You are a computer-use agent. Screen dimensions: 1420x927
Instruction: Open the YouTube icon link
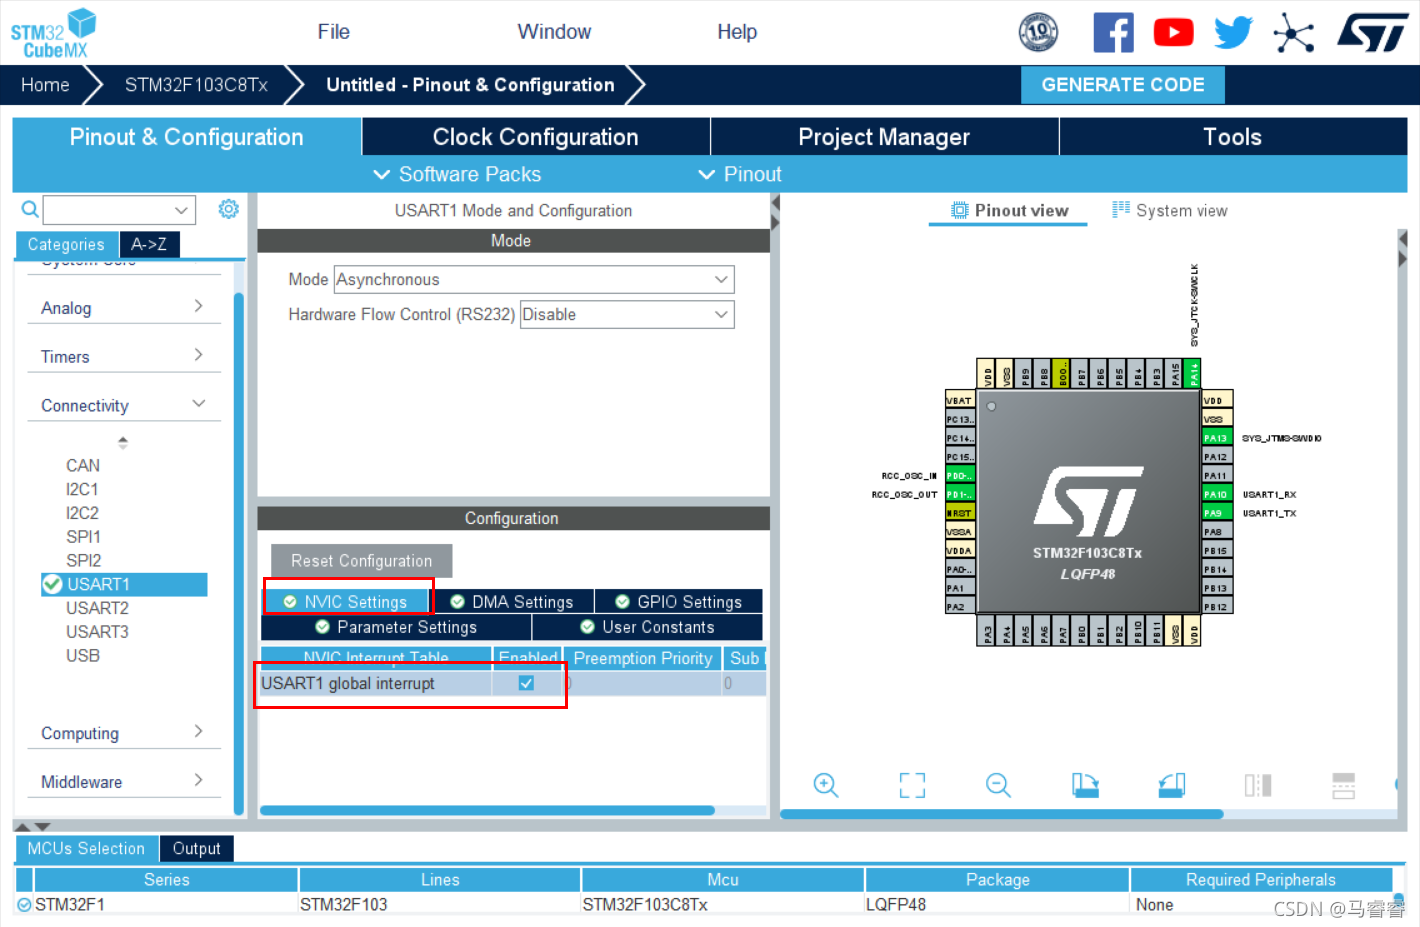[x=1173, y=32]
